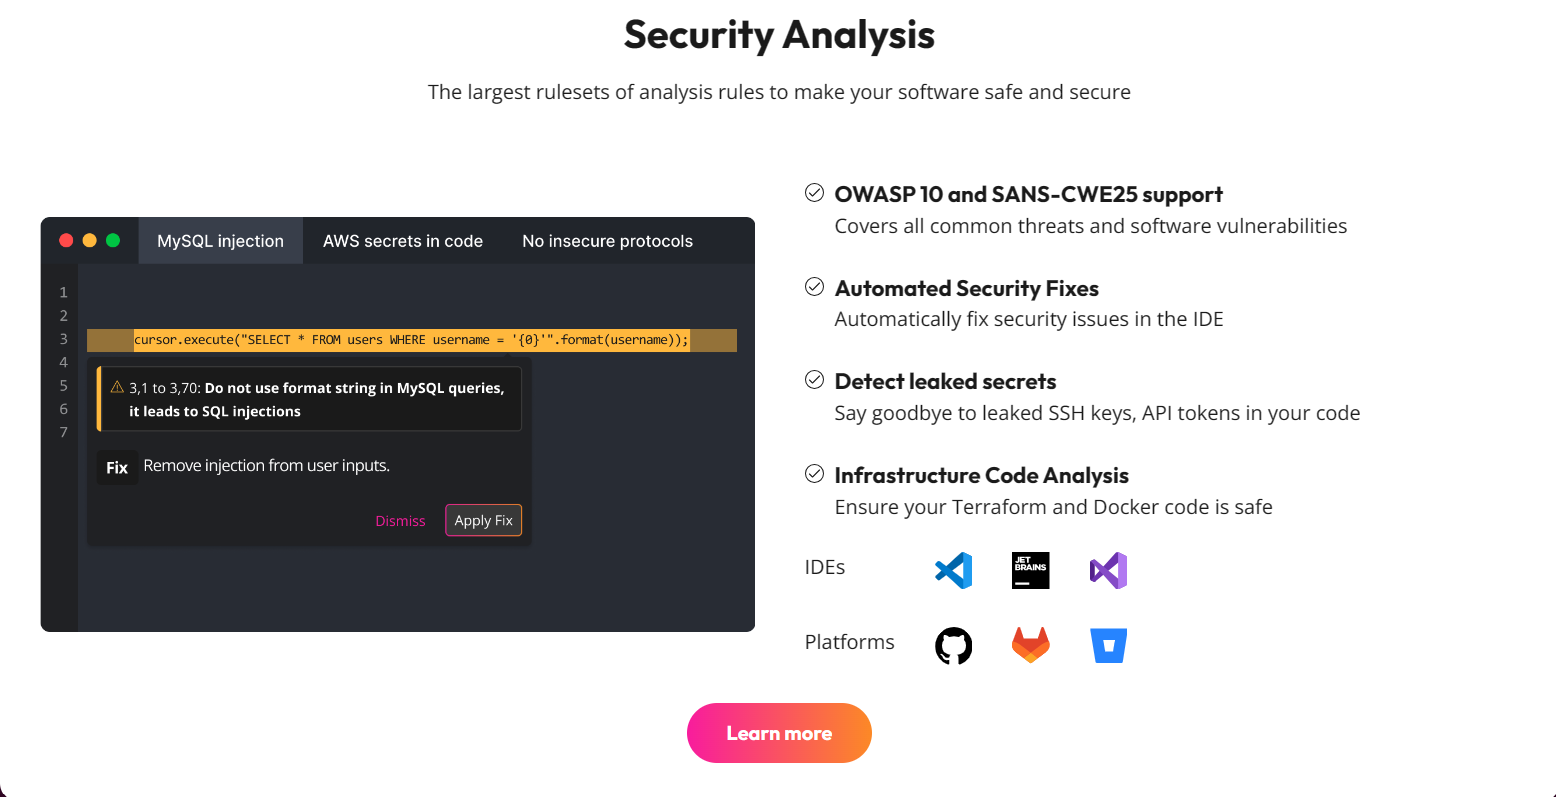Image resolution: width=1556 pixels, height=797 pixels.
Task: Click checkmark icon beside OWASP 10 support
Action: coord(814,193)
